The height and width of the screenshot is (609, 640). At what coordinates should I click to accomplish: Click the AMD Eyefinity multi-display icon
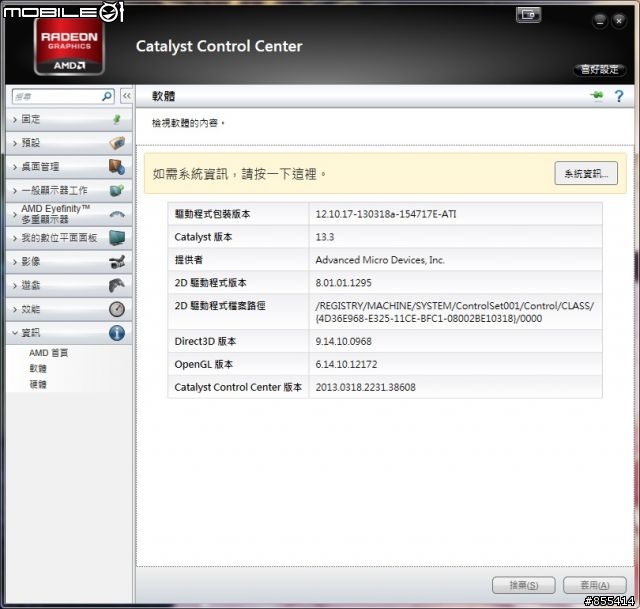117,214
